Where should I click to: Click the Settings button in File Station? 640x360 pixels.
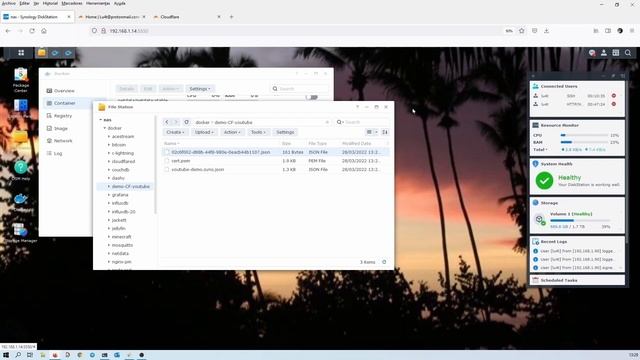pyautogui.click(x=285, y=132)
